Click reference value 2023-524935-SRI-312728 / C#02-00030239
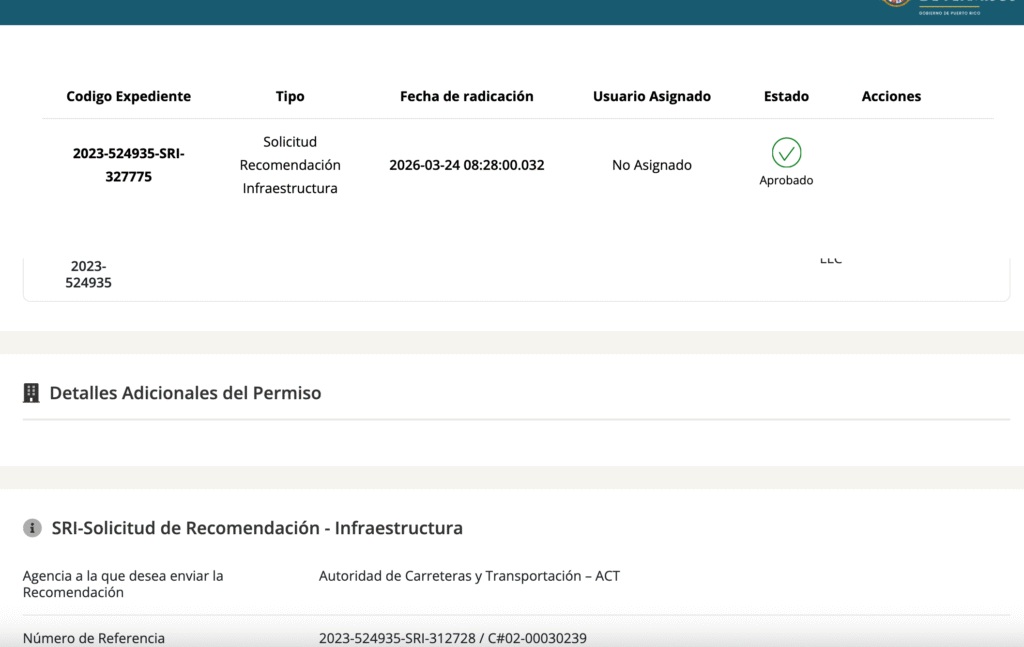 [453, 638]
